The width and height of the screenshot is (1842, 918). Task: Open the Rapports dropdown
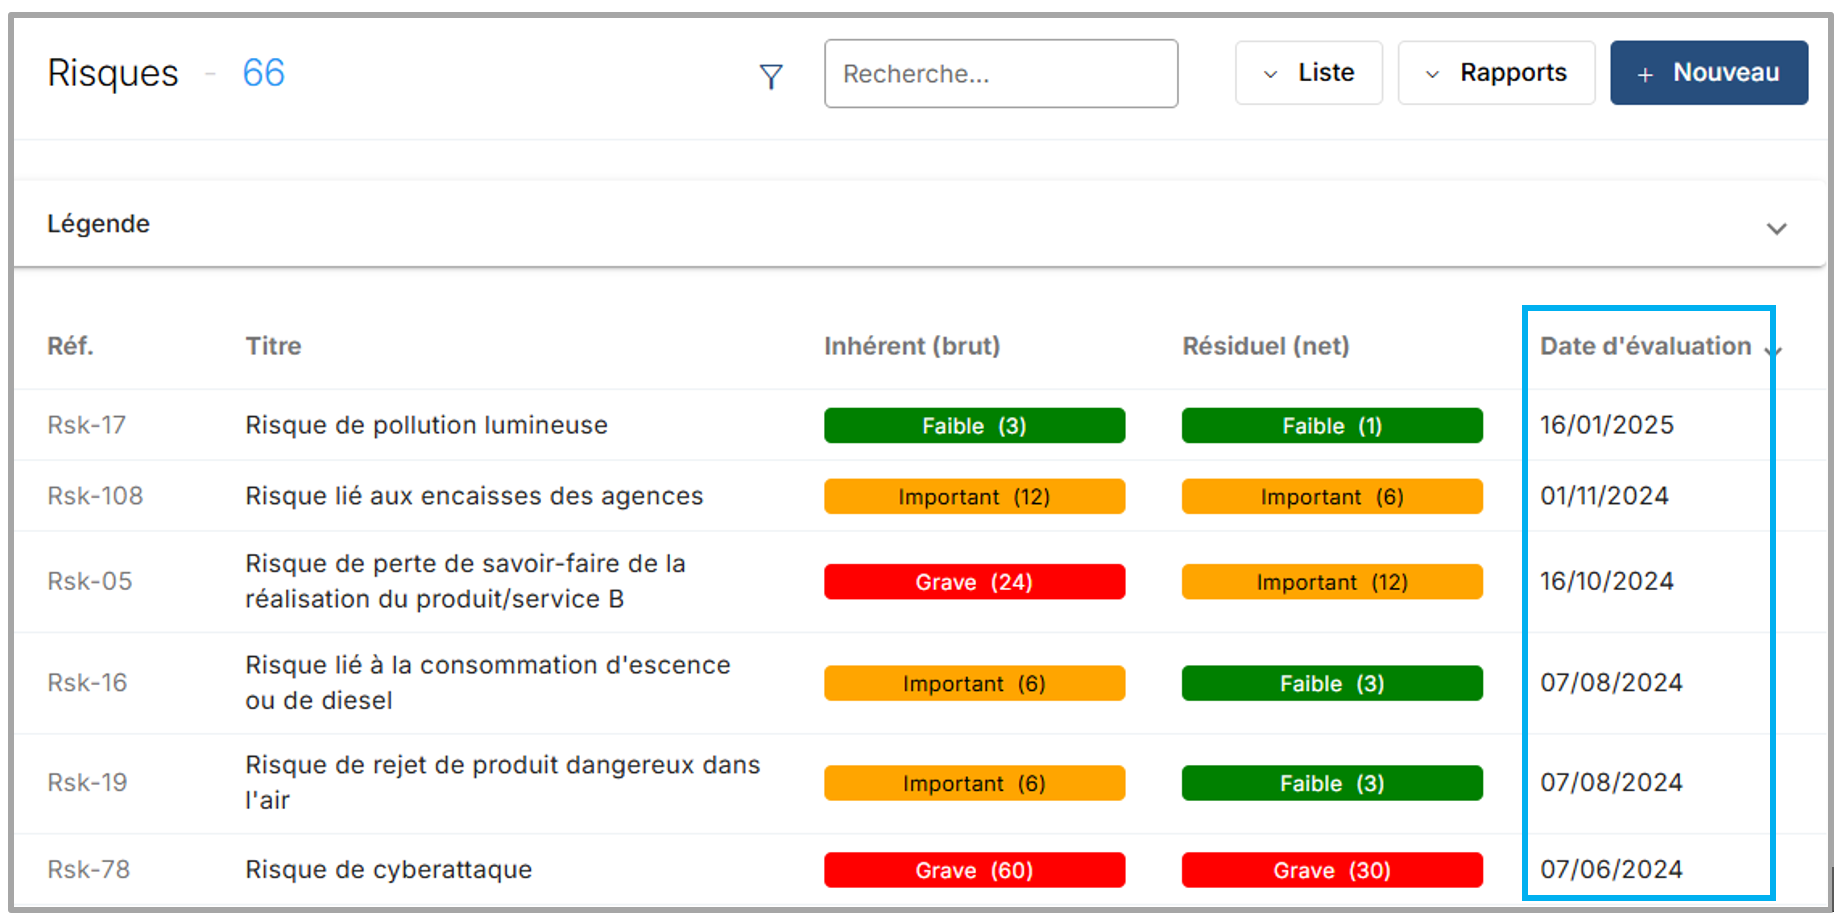click(x=1496, y=73)
